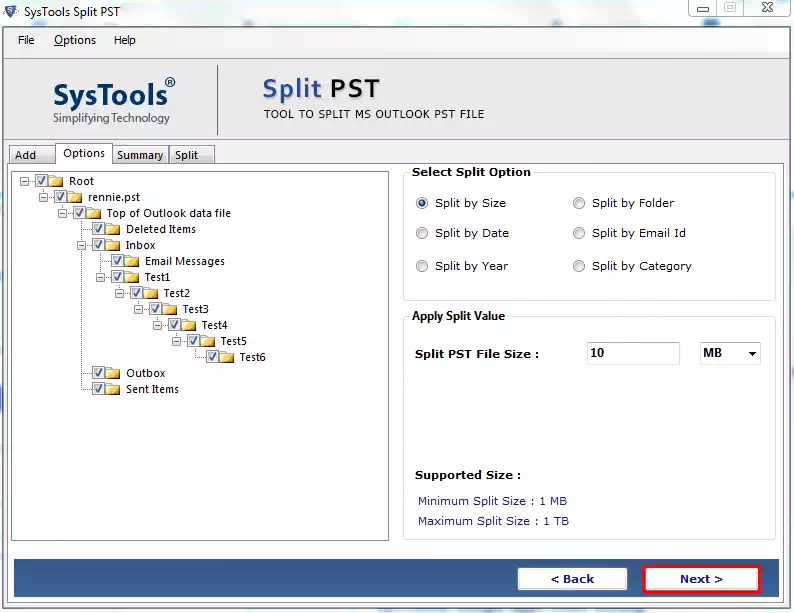Select the Email Messages tree item label
The image size is (794, 613).
pos(185,261)
